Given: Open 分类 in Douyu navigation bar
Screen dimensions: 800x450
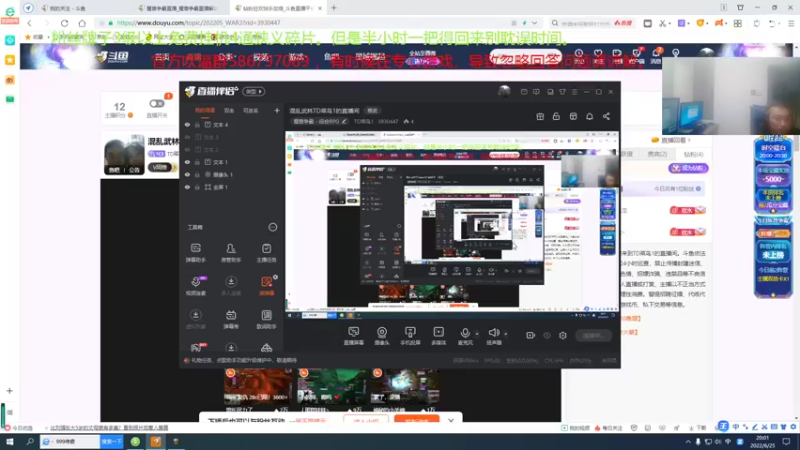Looking at the screenshot, I should click(226, 57).
